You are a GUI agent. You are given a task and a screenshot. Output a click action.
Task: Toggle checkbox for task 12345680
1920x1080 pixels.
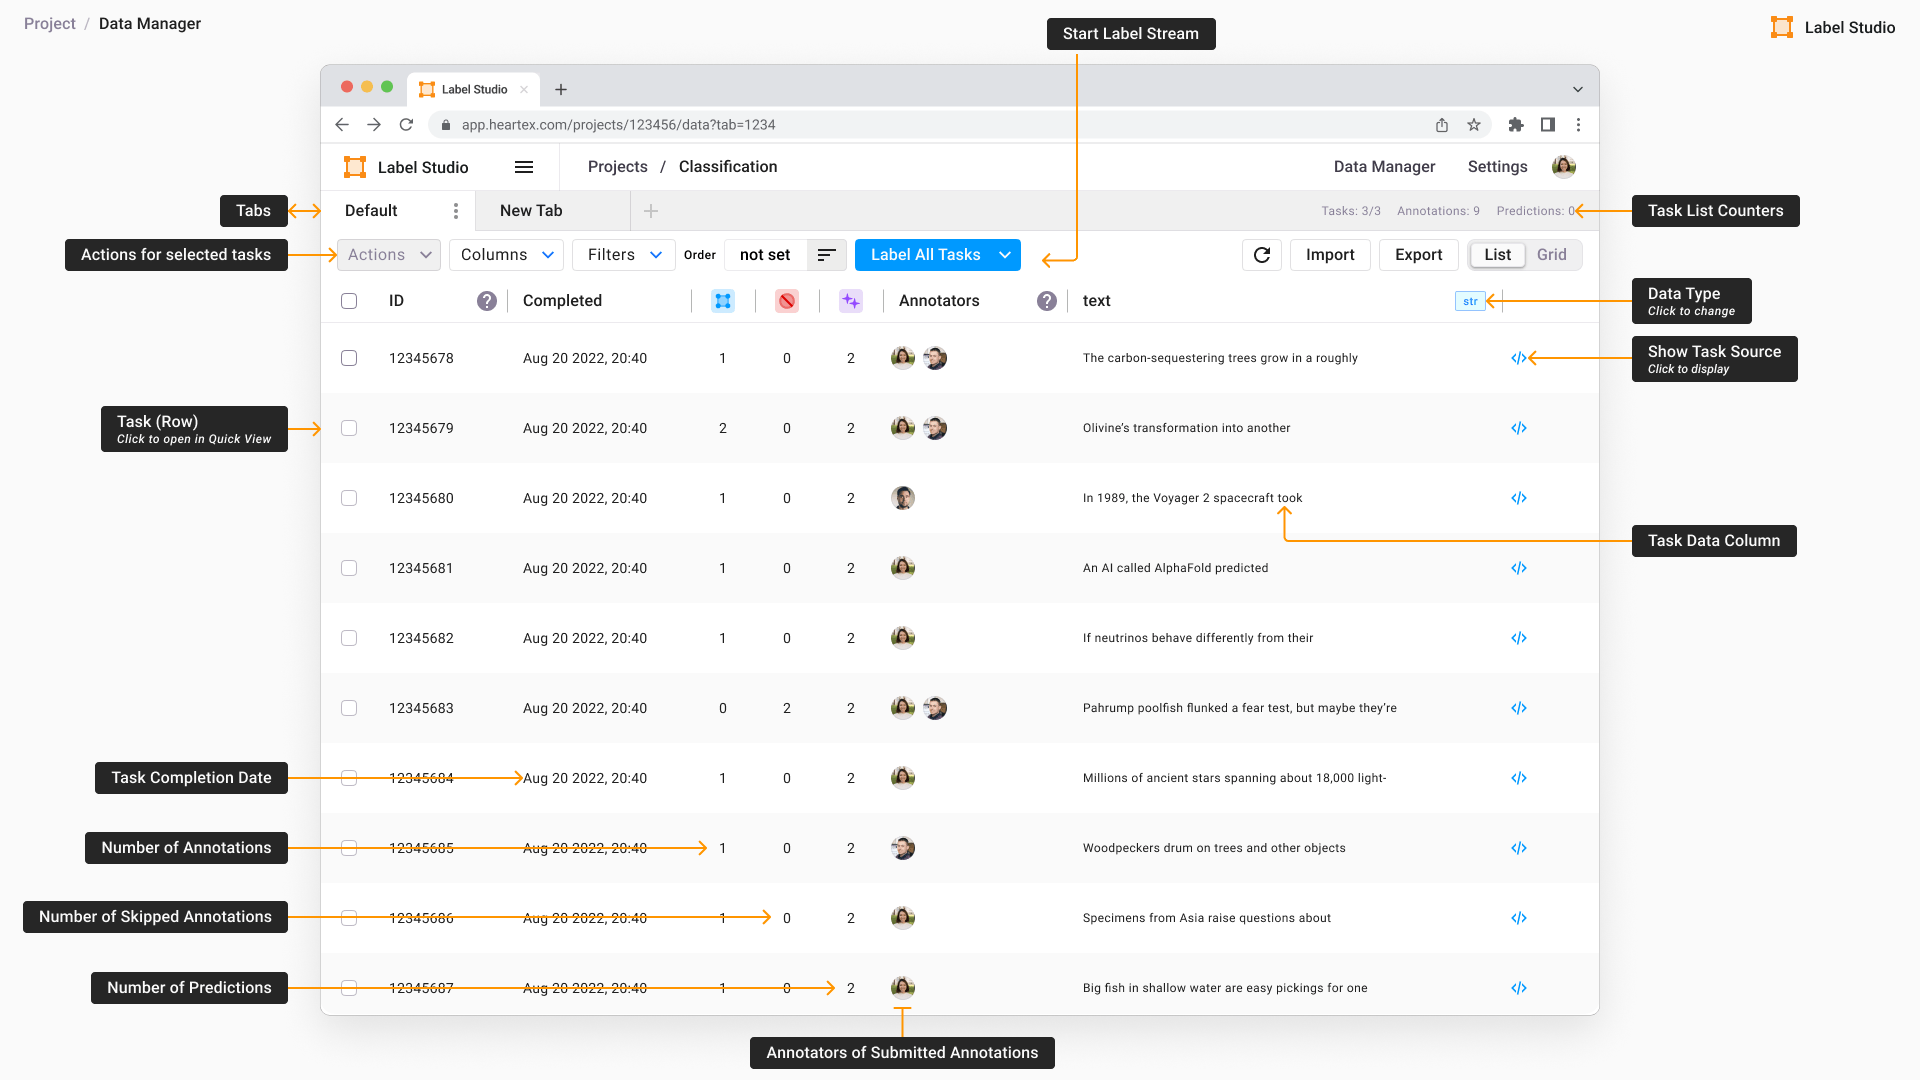pyautogui.click(x=349, y=497)
